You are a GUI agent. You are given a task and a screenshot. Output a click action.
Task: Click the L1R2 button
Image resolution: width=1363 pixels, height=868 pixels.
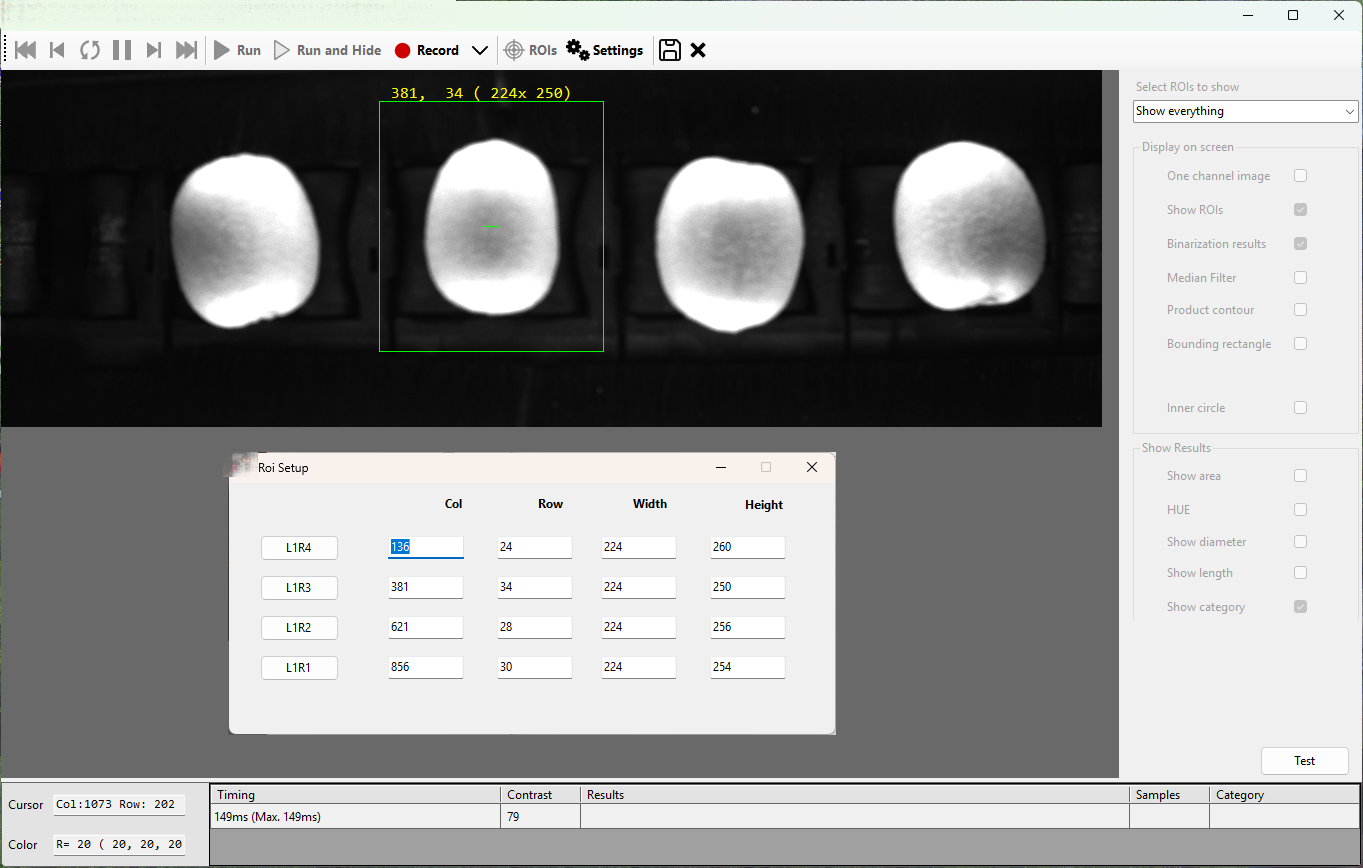tap(299, 628)
